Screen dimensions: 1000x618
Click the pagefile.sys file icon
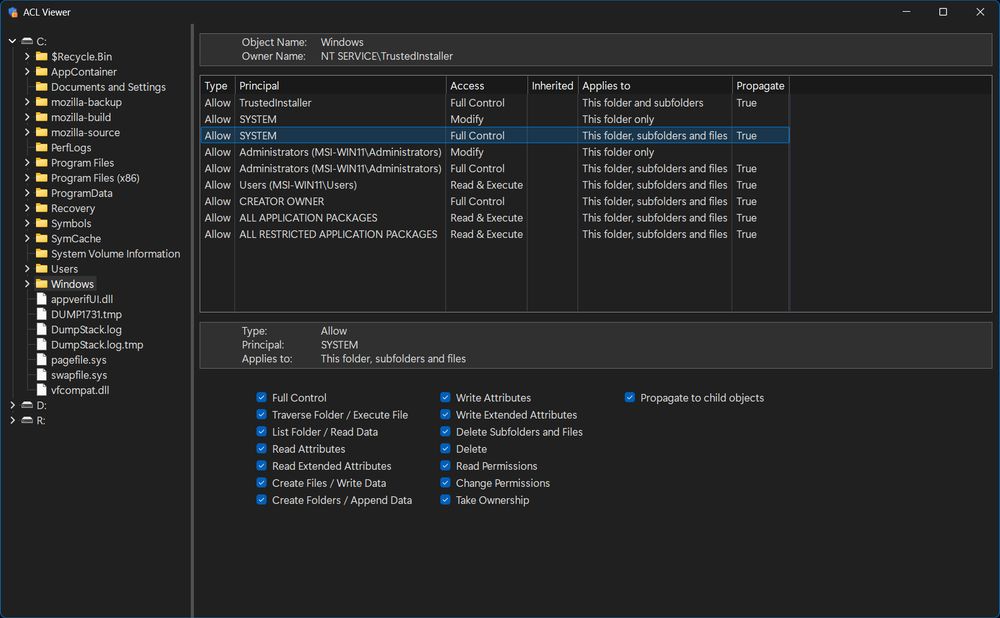(41, 360)
